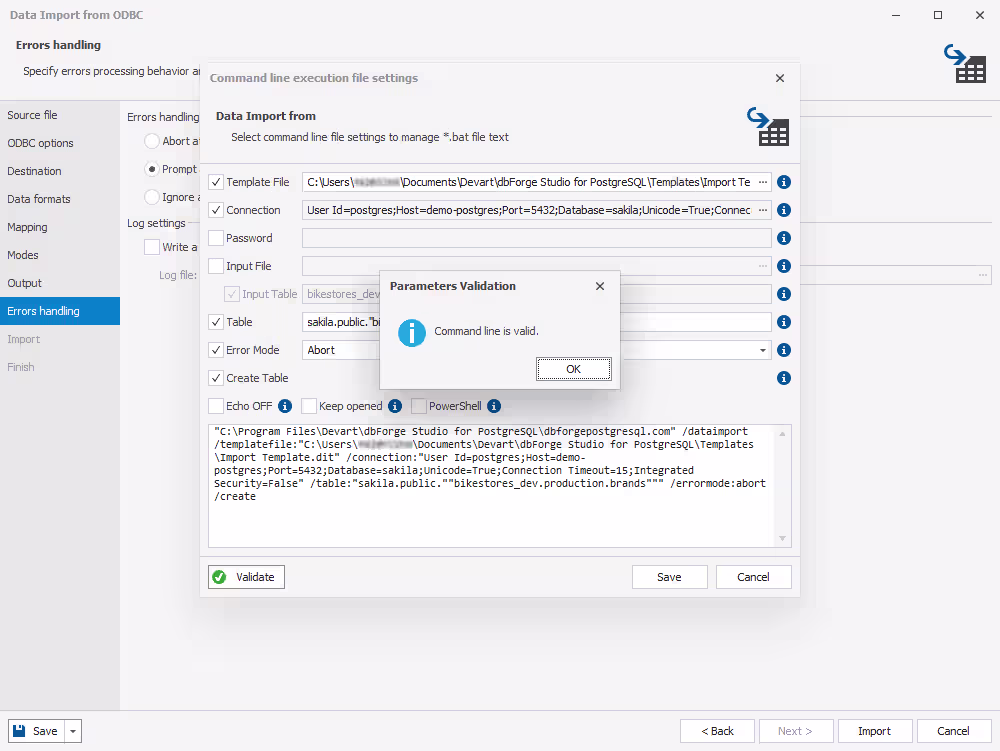Uncheck the Error Mode checkbox
This screenshot has width=1000, height=751.
pos(216,350)
